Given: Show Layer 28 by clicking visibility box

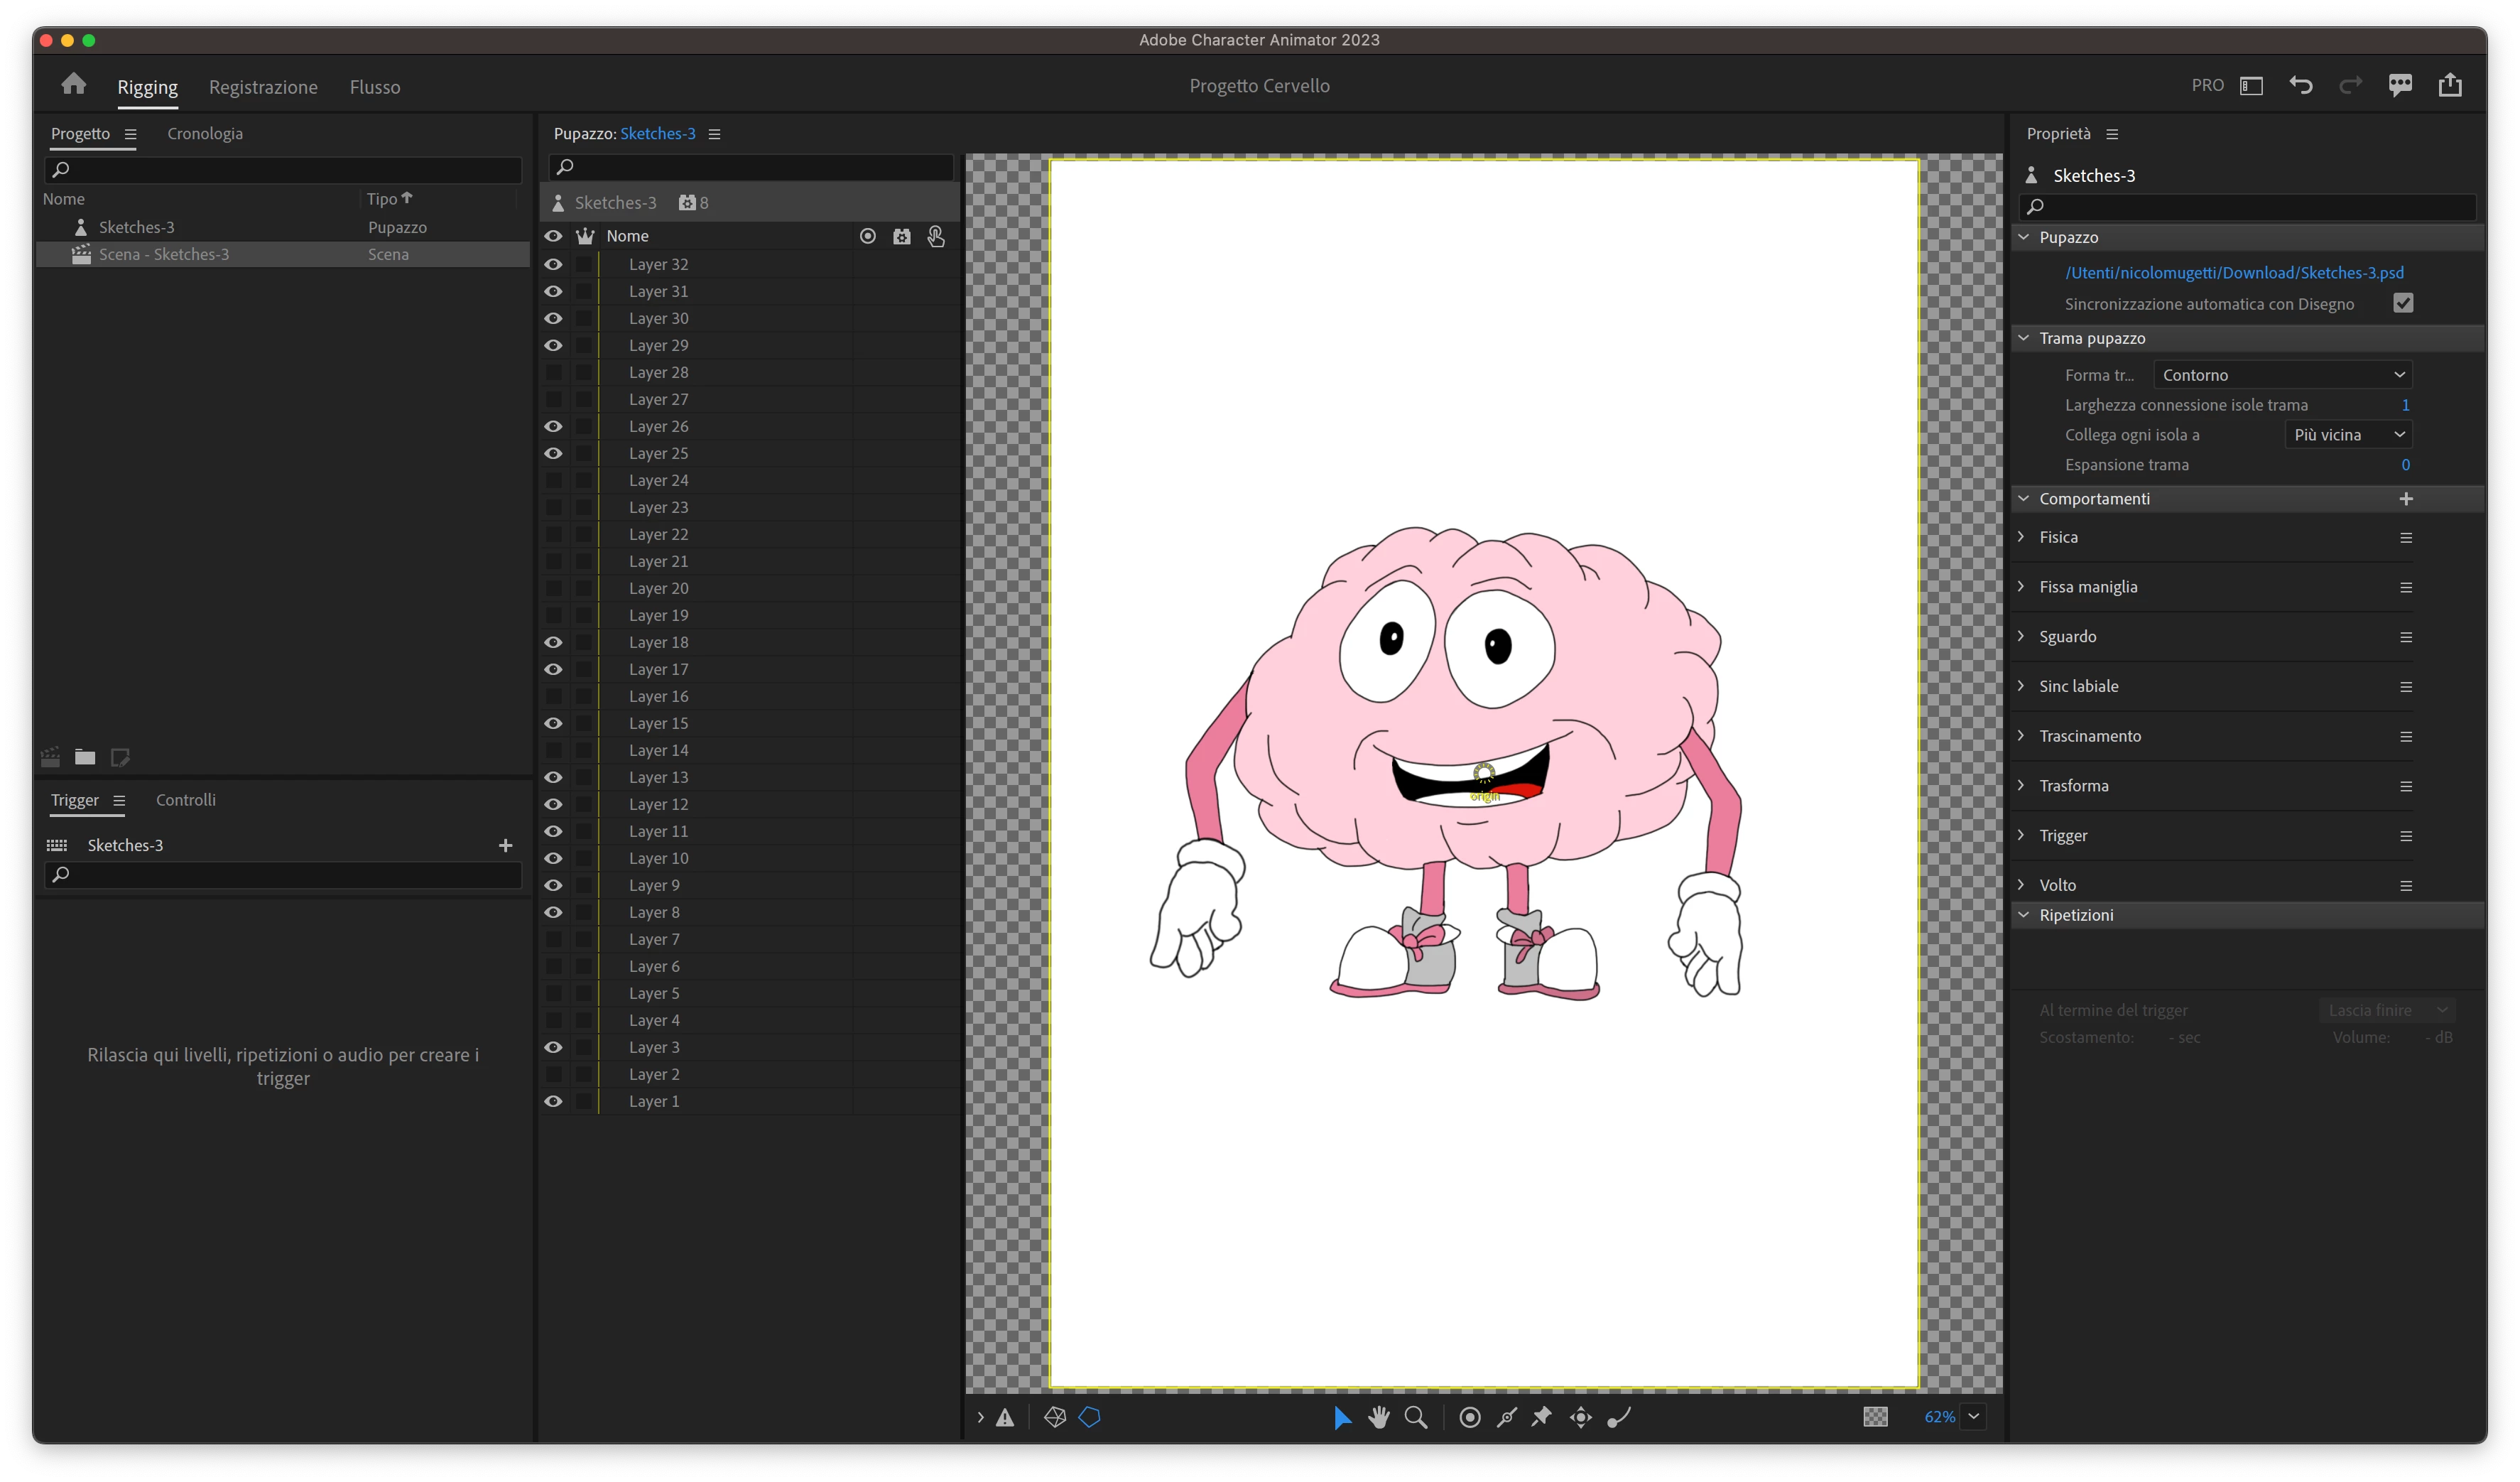Looking at the screenshot, I should [x=553, y=372].
